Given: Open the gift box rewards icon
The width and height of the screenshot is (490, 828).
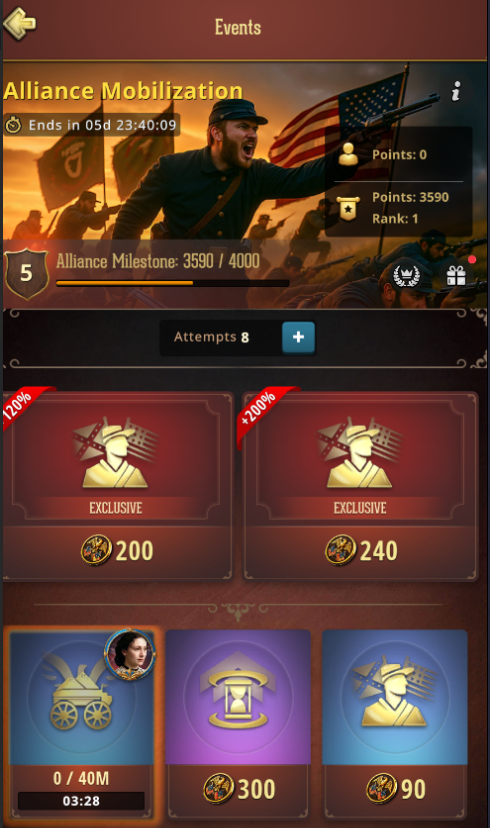Looking at the screenshot, I should [456, 275].
